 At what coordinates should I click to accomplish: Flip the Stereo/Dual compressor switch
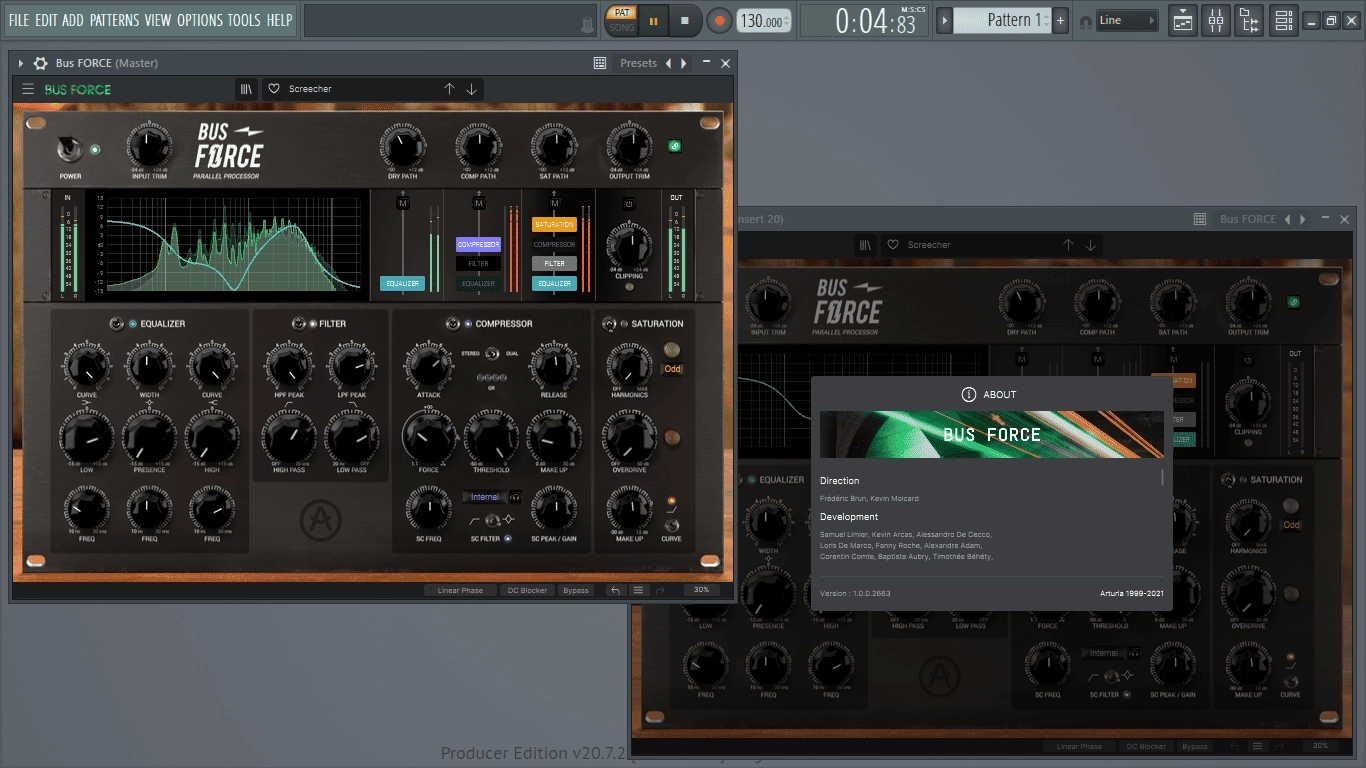pyautogui.click(x=491, y=354)
